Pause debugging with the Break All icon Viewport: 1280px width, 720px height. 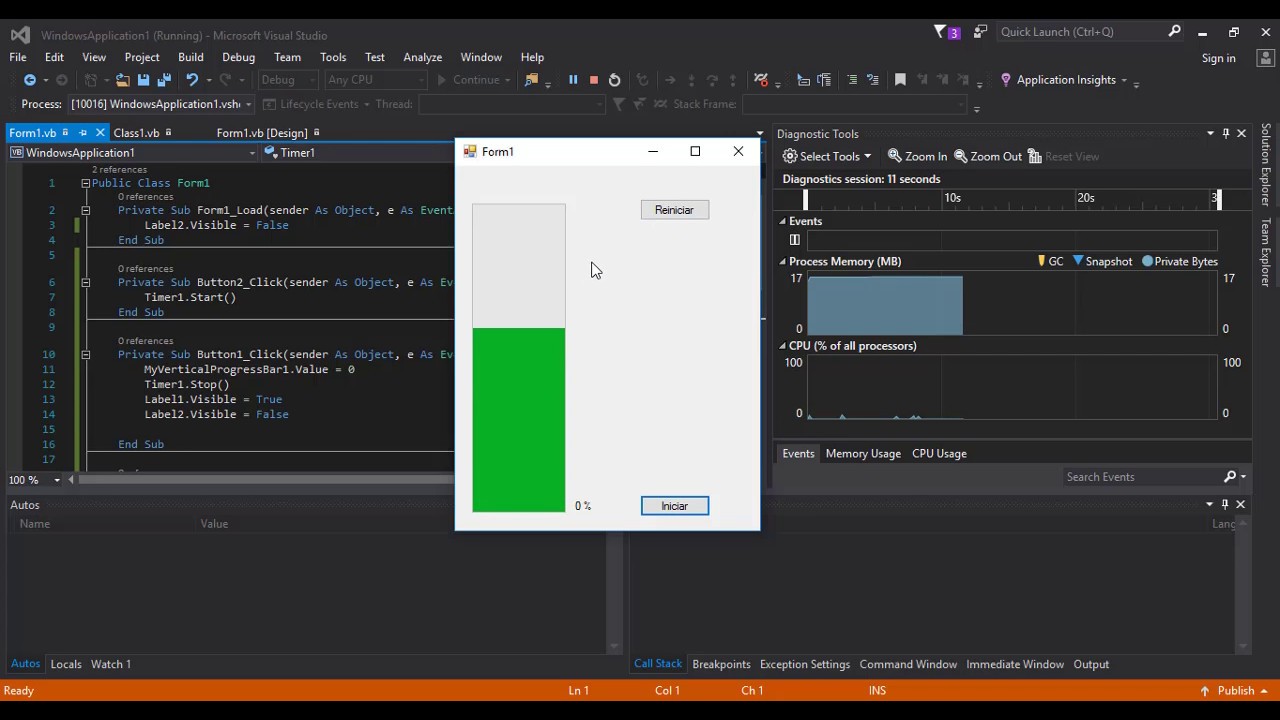pyautogui.click(x=573, y=80)
